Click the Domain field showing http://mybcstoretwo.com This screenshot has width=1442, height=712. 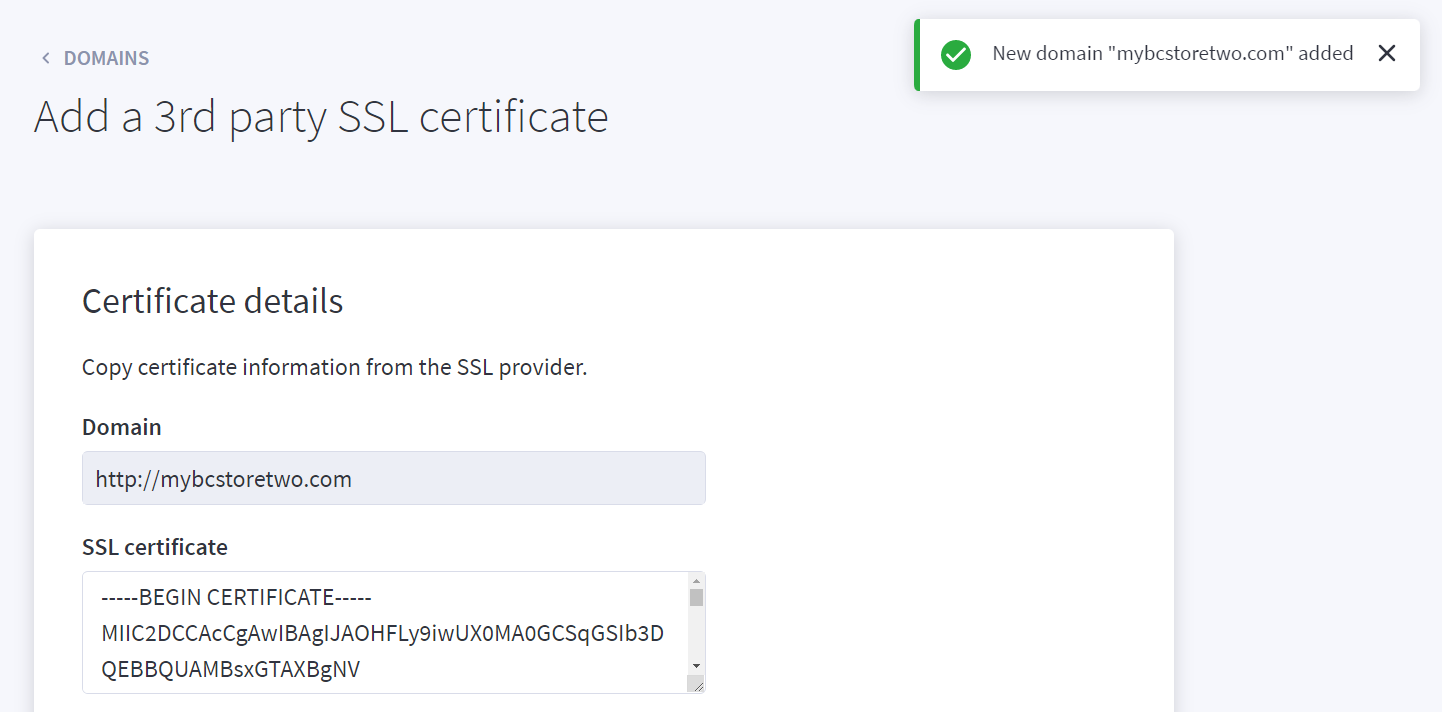pos(393,478)
